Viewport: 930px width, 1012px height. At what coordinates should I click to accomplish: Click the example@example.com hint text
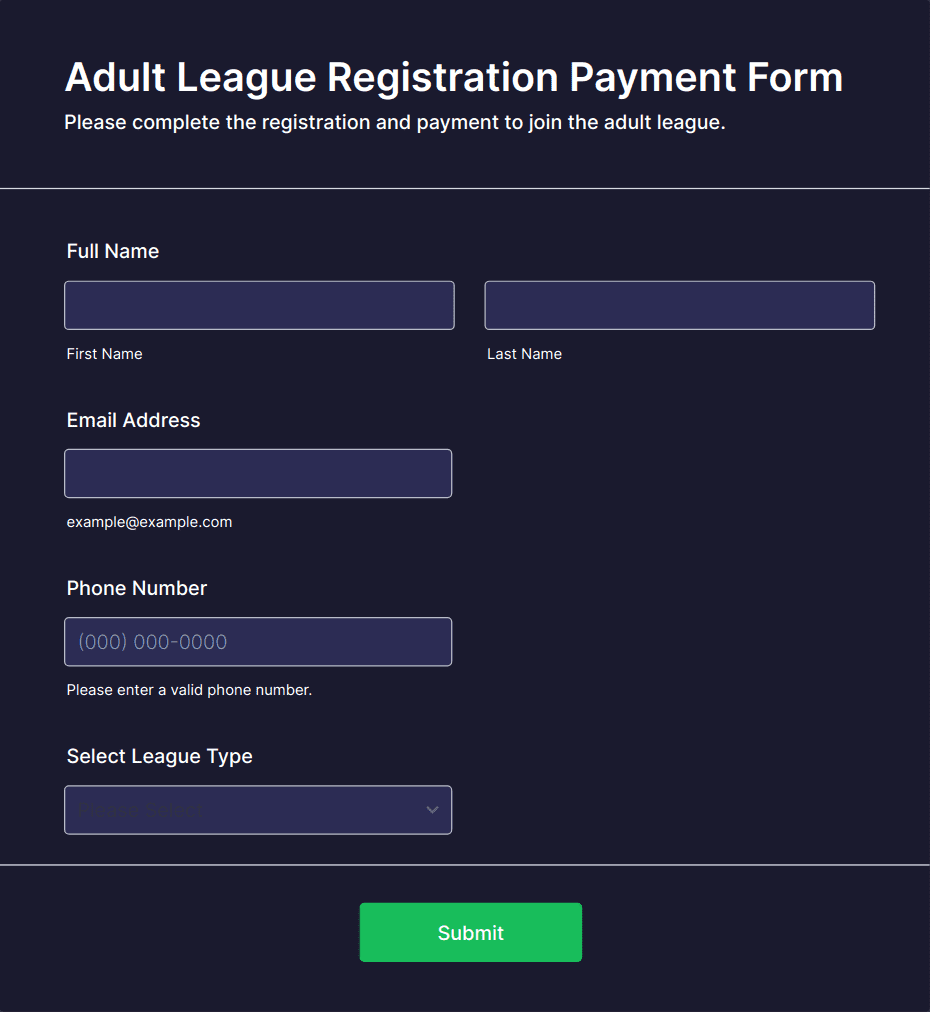tap(149, 522)
